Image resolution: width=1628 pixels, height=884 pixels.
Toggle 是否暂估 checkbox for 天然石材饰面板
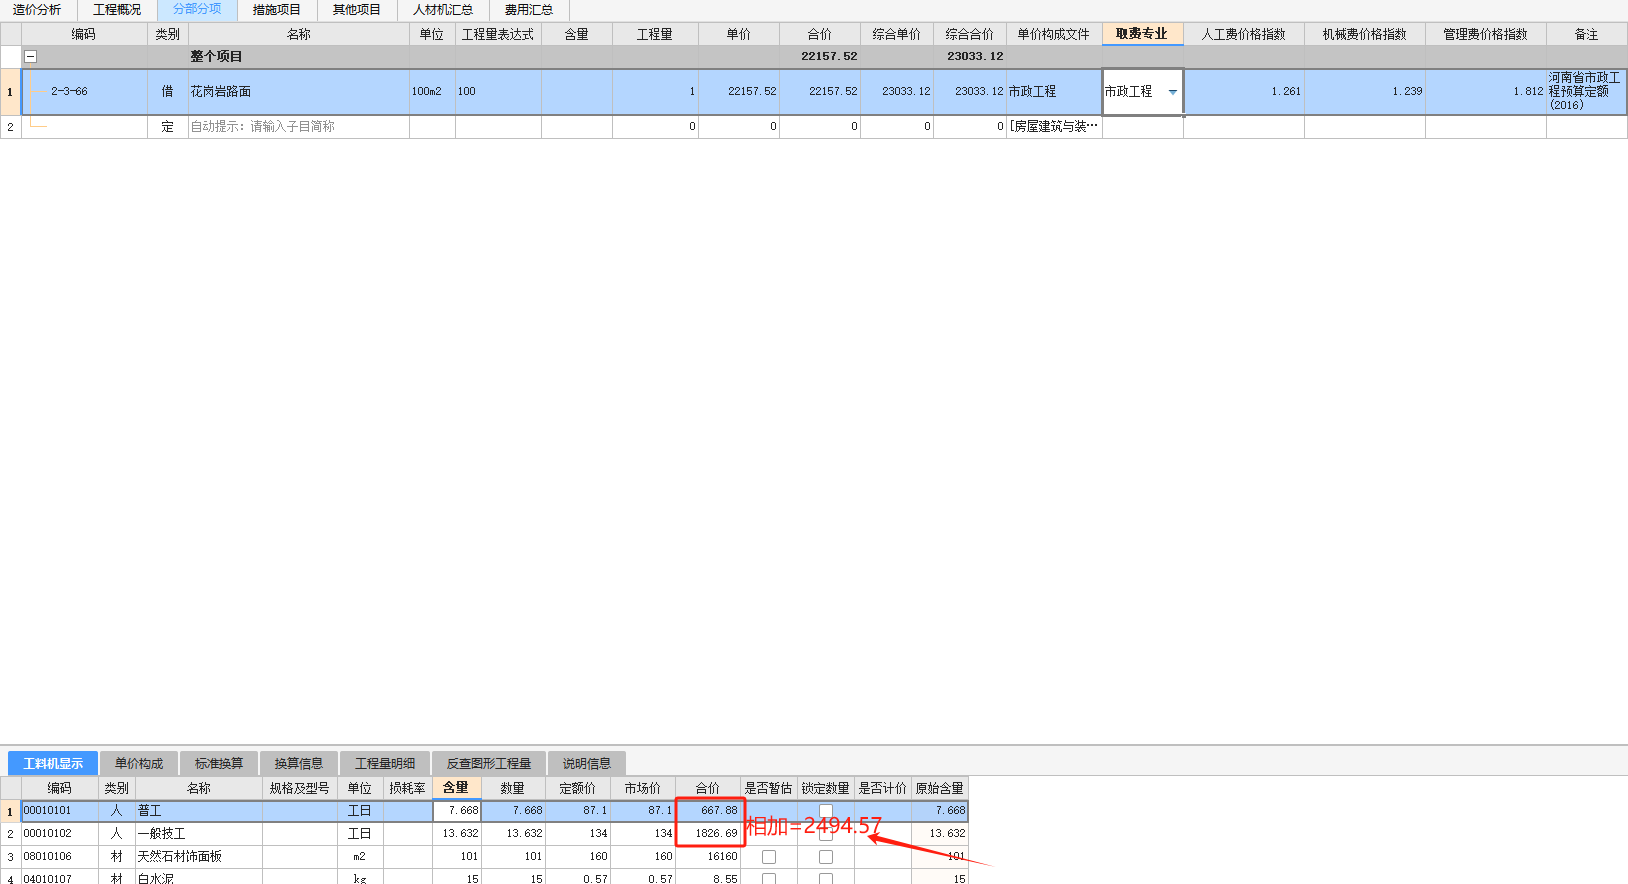769,857
